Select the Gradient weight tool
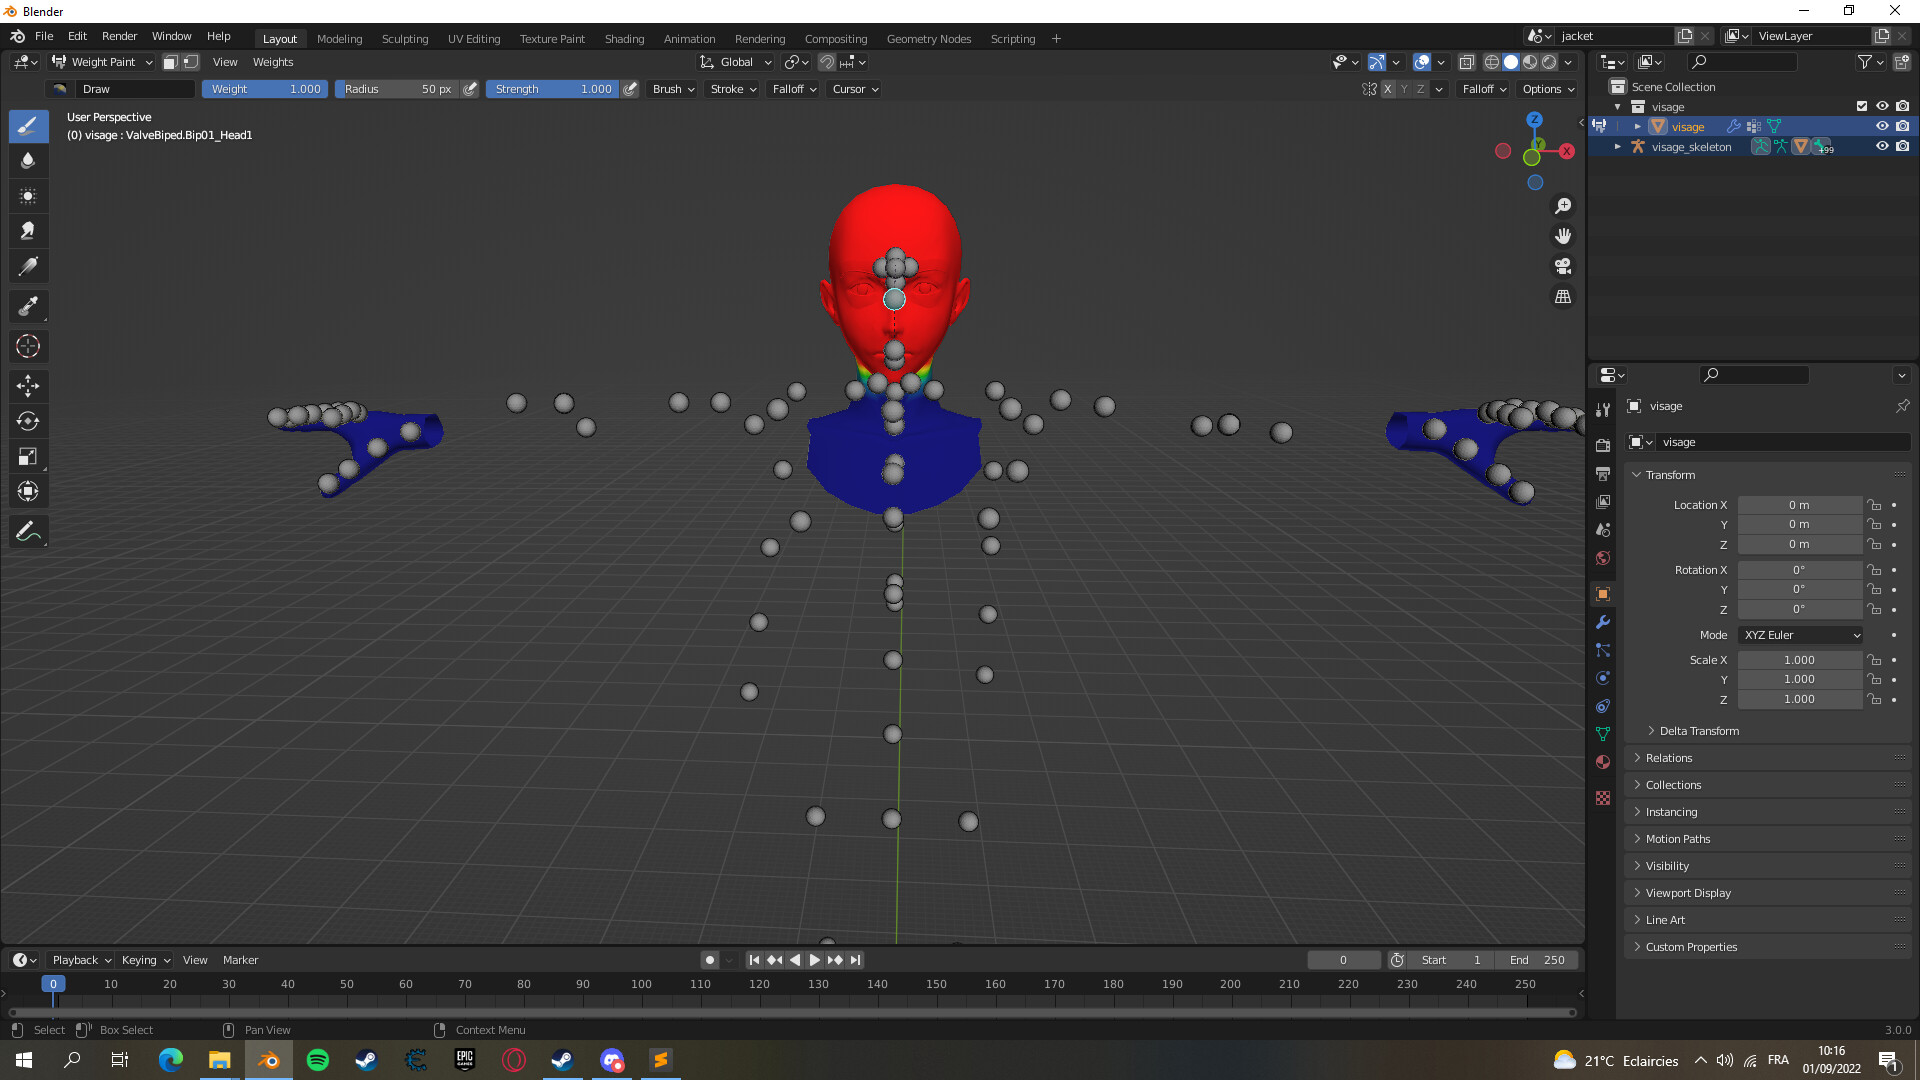Viewport: 1920px width, 1080px height. click(28, 266)
